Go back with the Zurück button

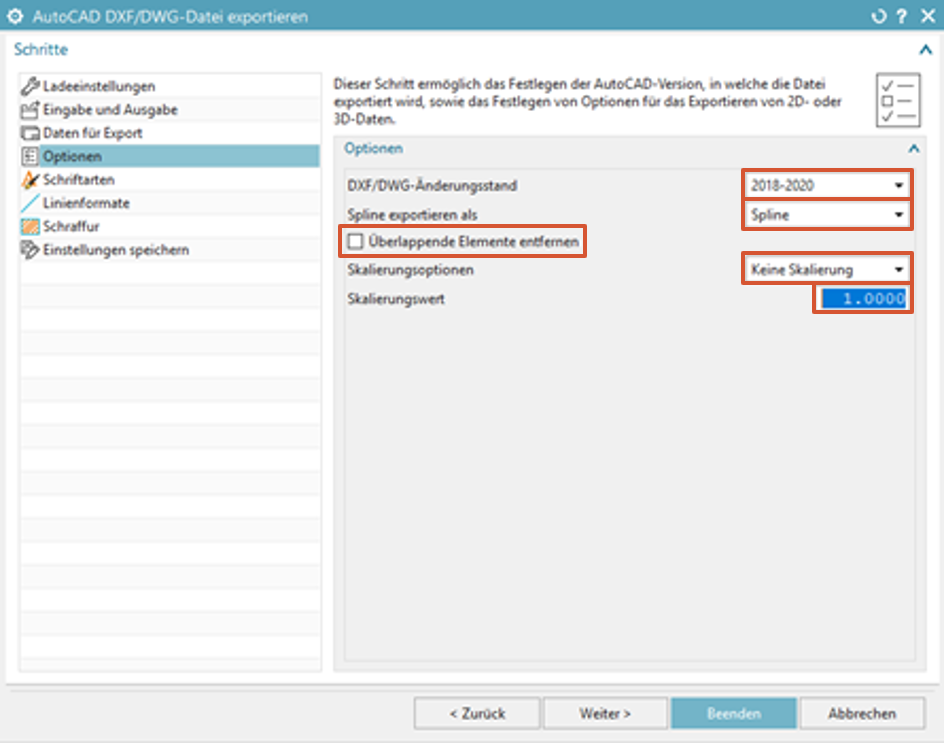tap(477, 714)
